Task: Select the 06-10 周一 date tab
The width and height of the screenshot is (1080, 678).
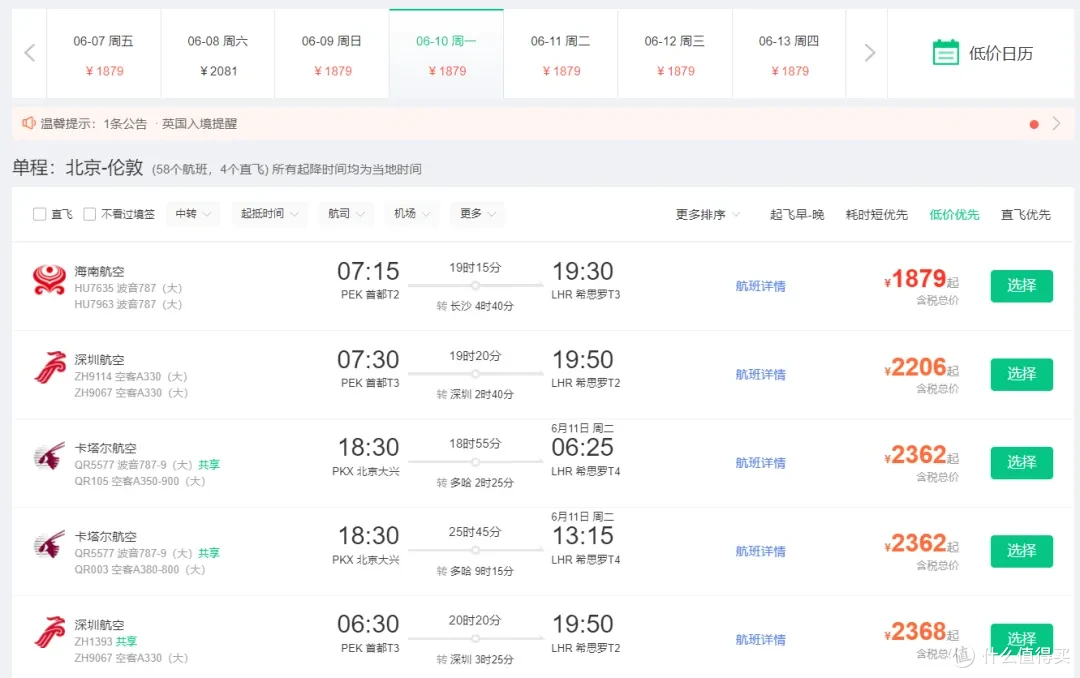Action: [x=446, y=54]
